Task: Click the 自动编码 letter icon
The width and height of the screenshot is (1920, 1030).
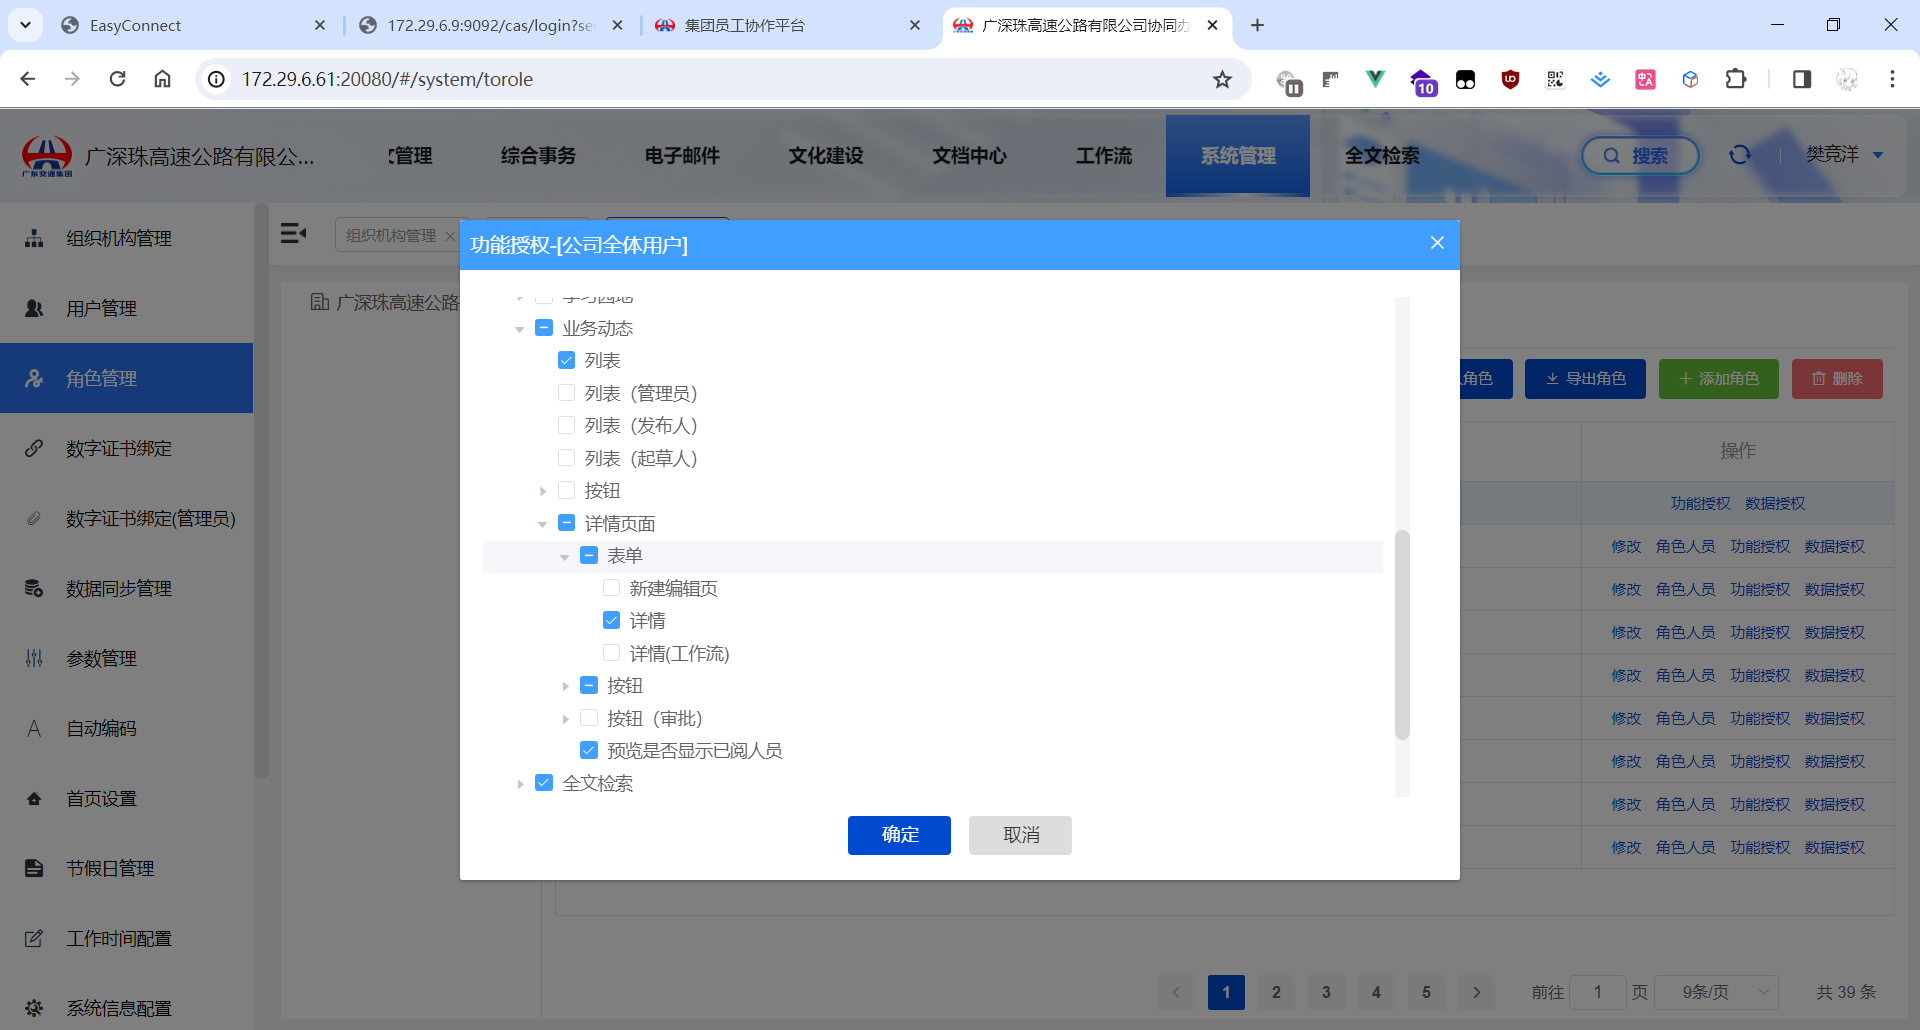Action: pos(34,728)
